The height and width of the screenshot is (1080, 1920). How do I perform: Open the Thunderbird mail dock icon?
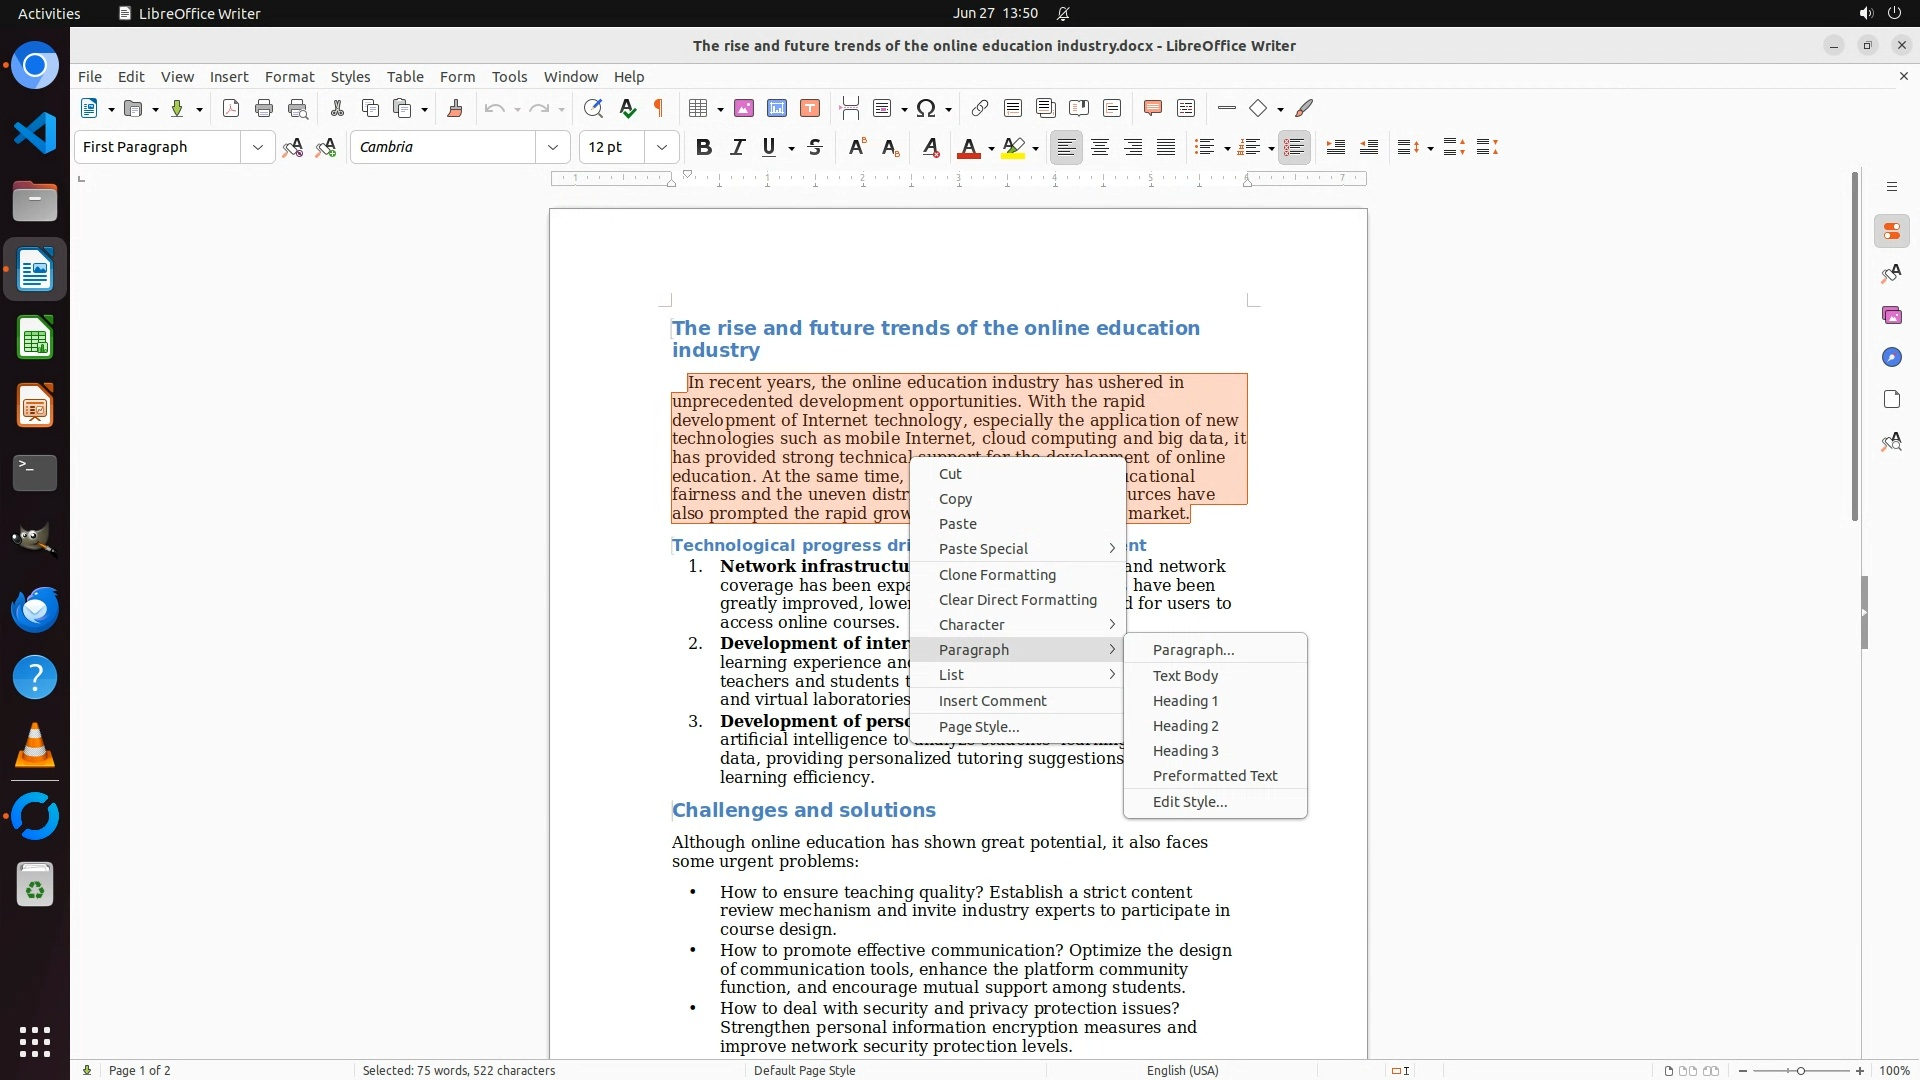tap(35, 609)
